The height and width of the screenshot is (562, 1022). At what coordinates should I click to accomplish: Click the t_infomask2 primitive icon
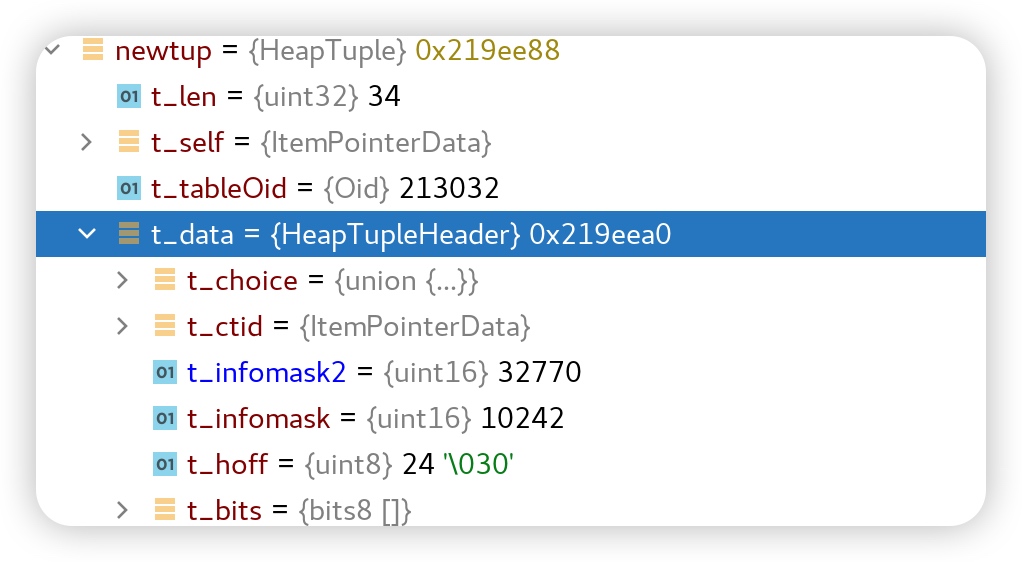164,372
